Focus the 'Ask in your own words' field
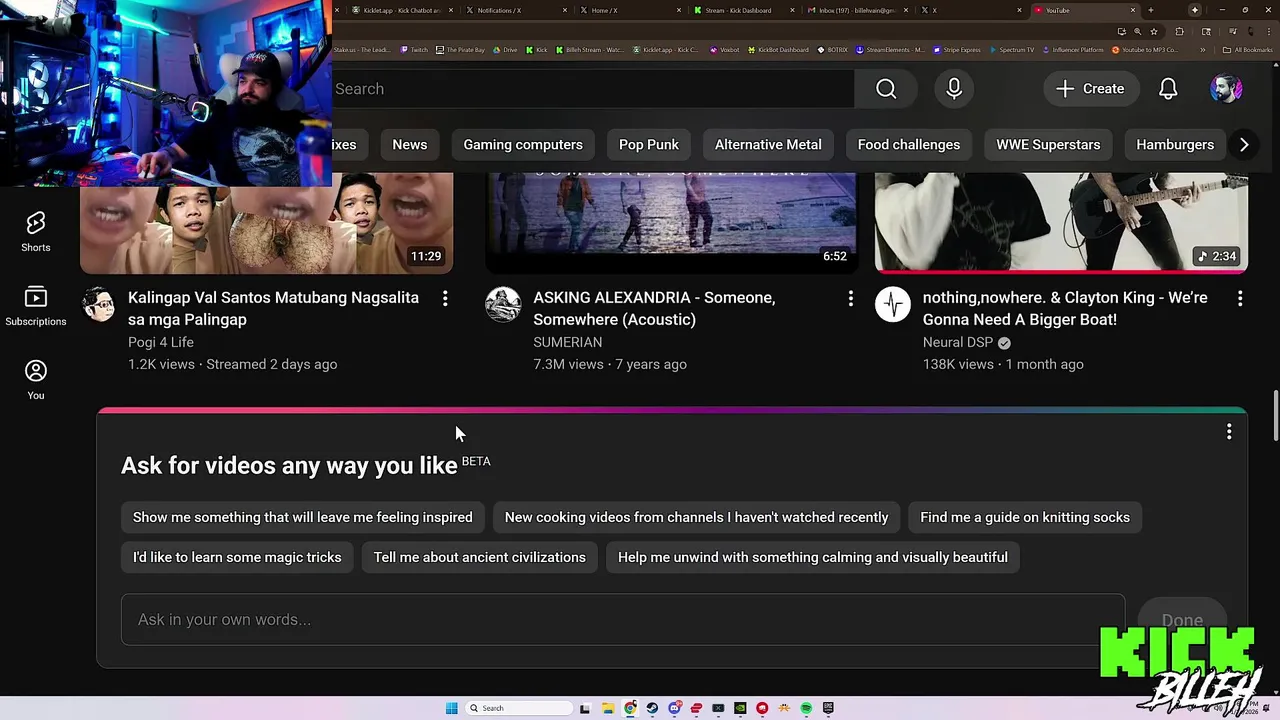This screenshot has width=1280, height=720. (623, 620)
